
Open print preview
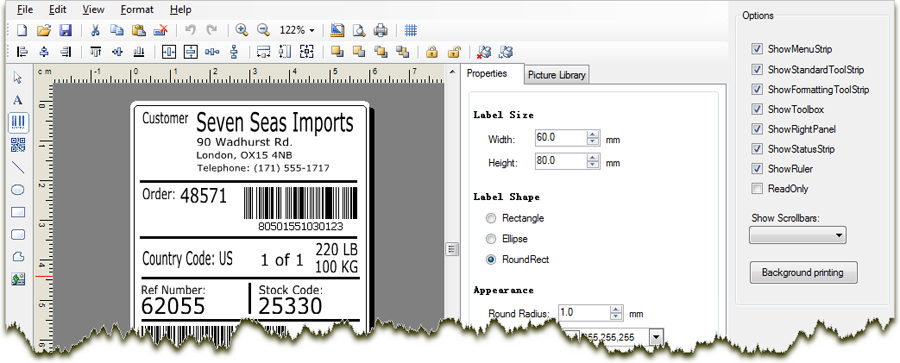(x=359, y=30)
